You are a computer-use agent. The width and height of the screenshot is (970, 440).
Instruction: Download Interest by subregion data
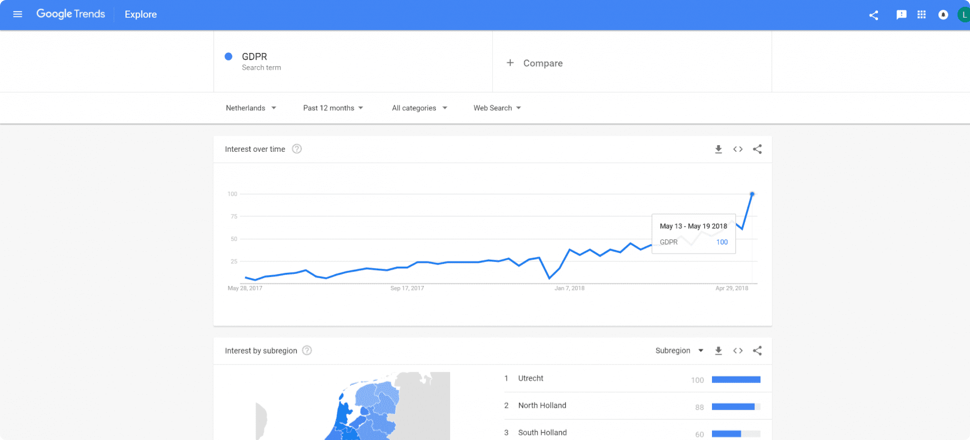pyautogui.click(x=718, y=351)
